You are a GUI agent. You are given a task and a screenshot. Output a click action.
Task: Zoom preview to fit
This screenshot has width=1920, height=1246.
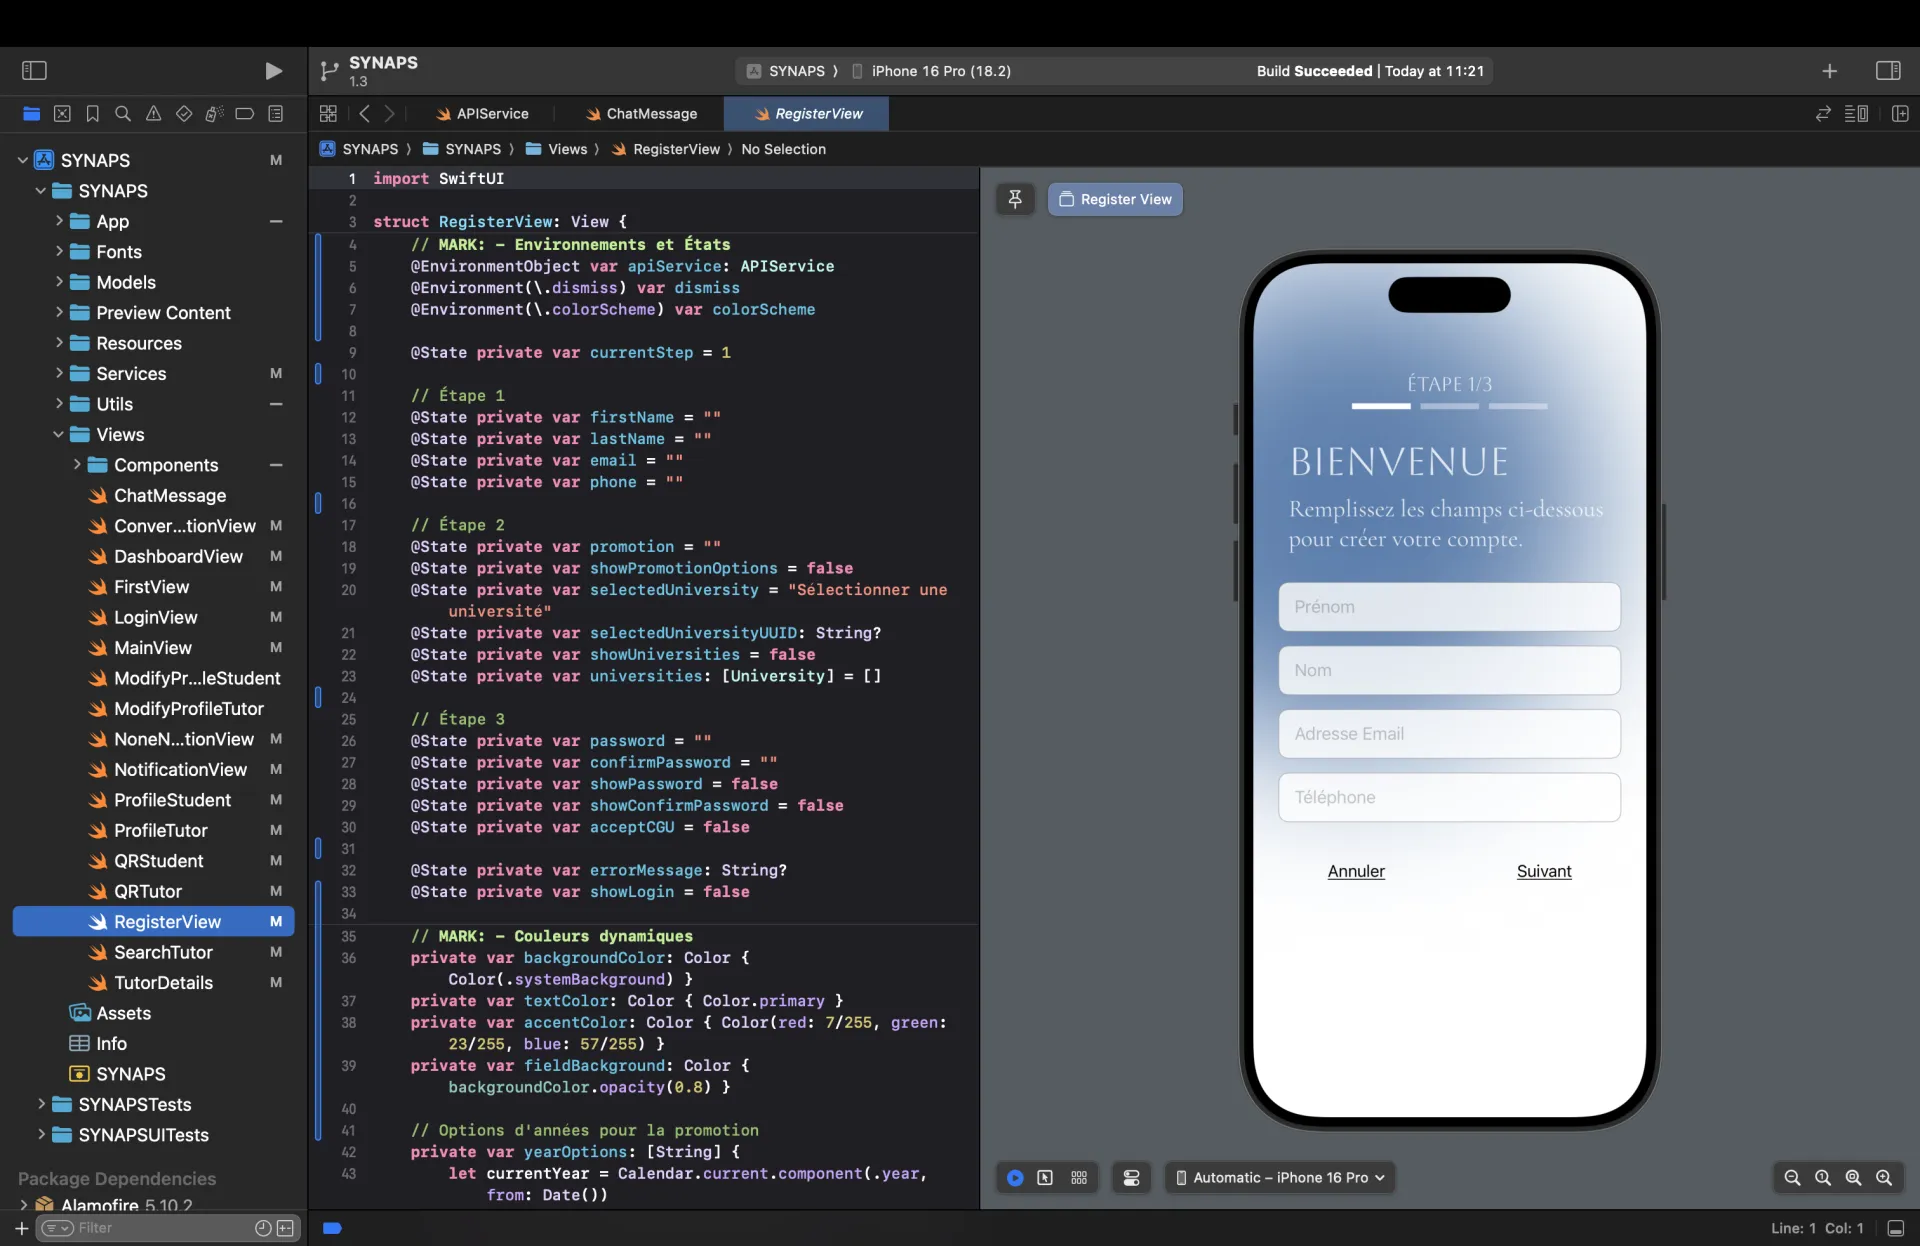(1853, 1178)
